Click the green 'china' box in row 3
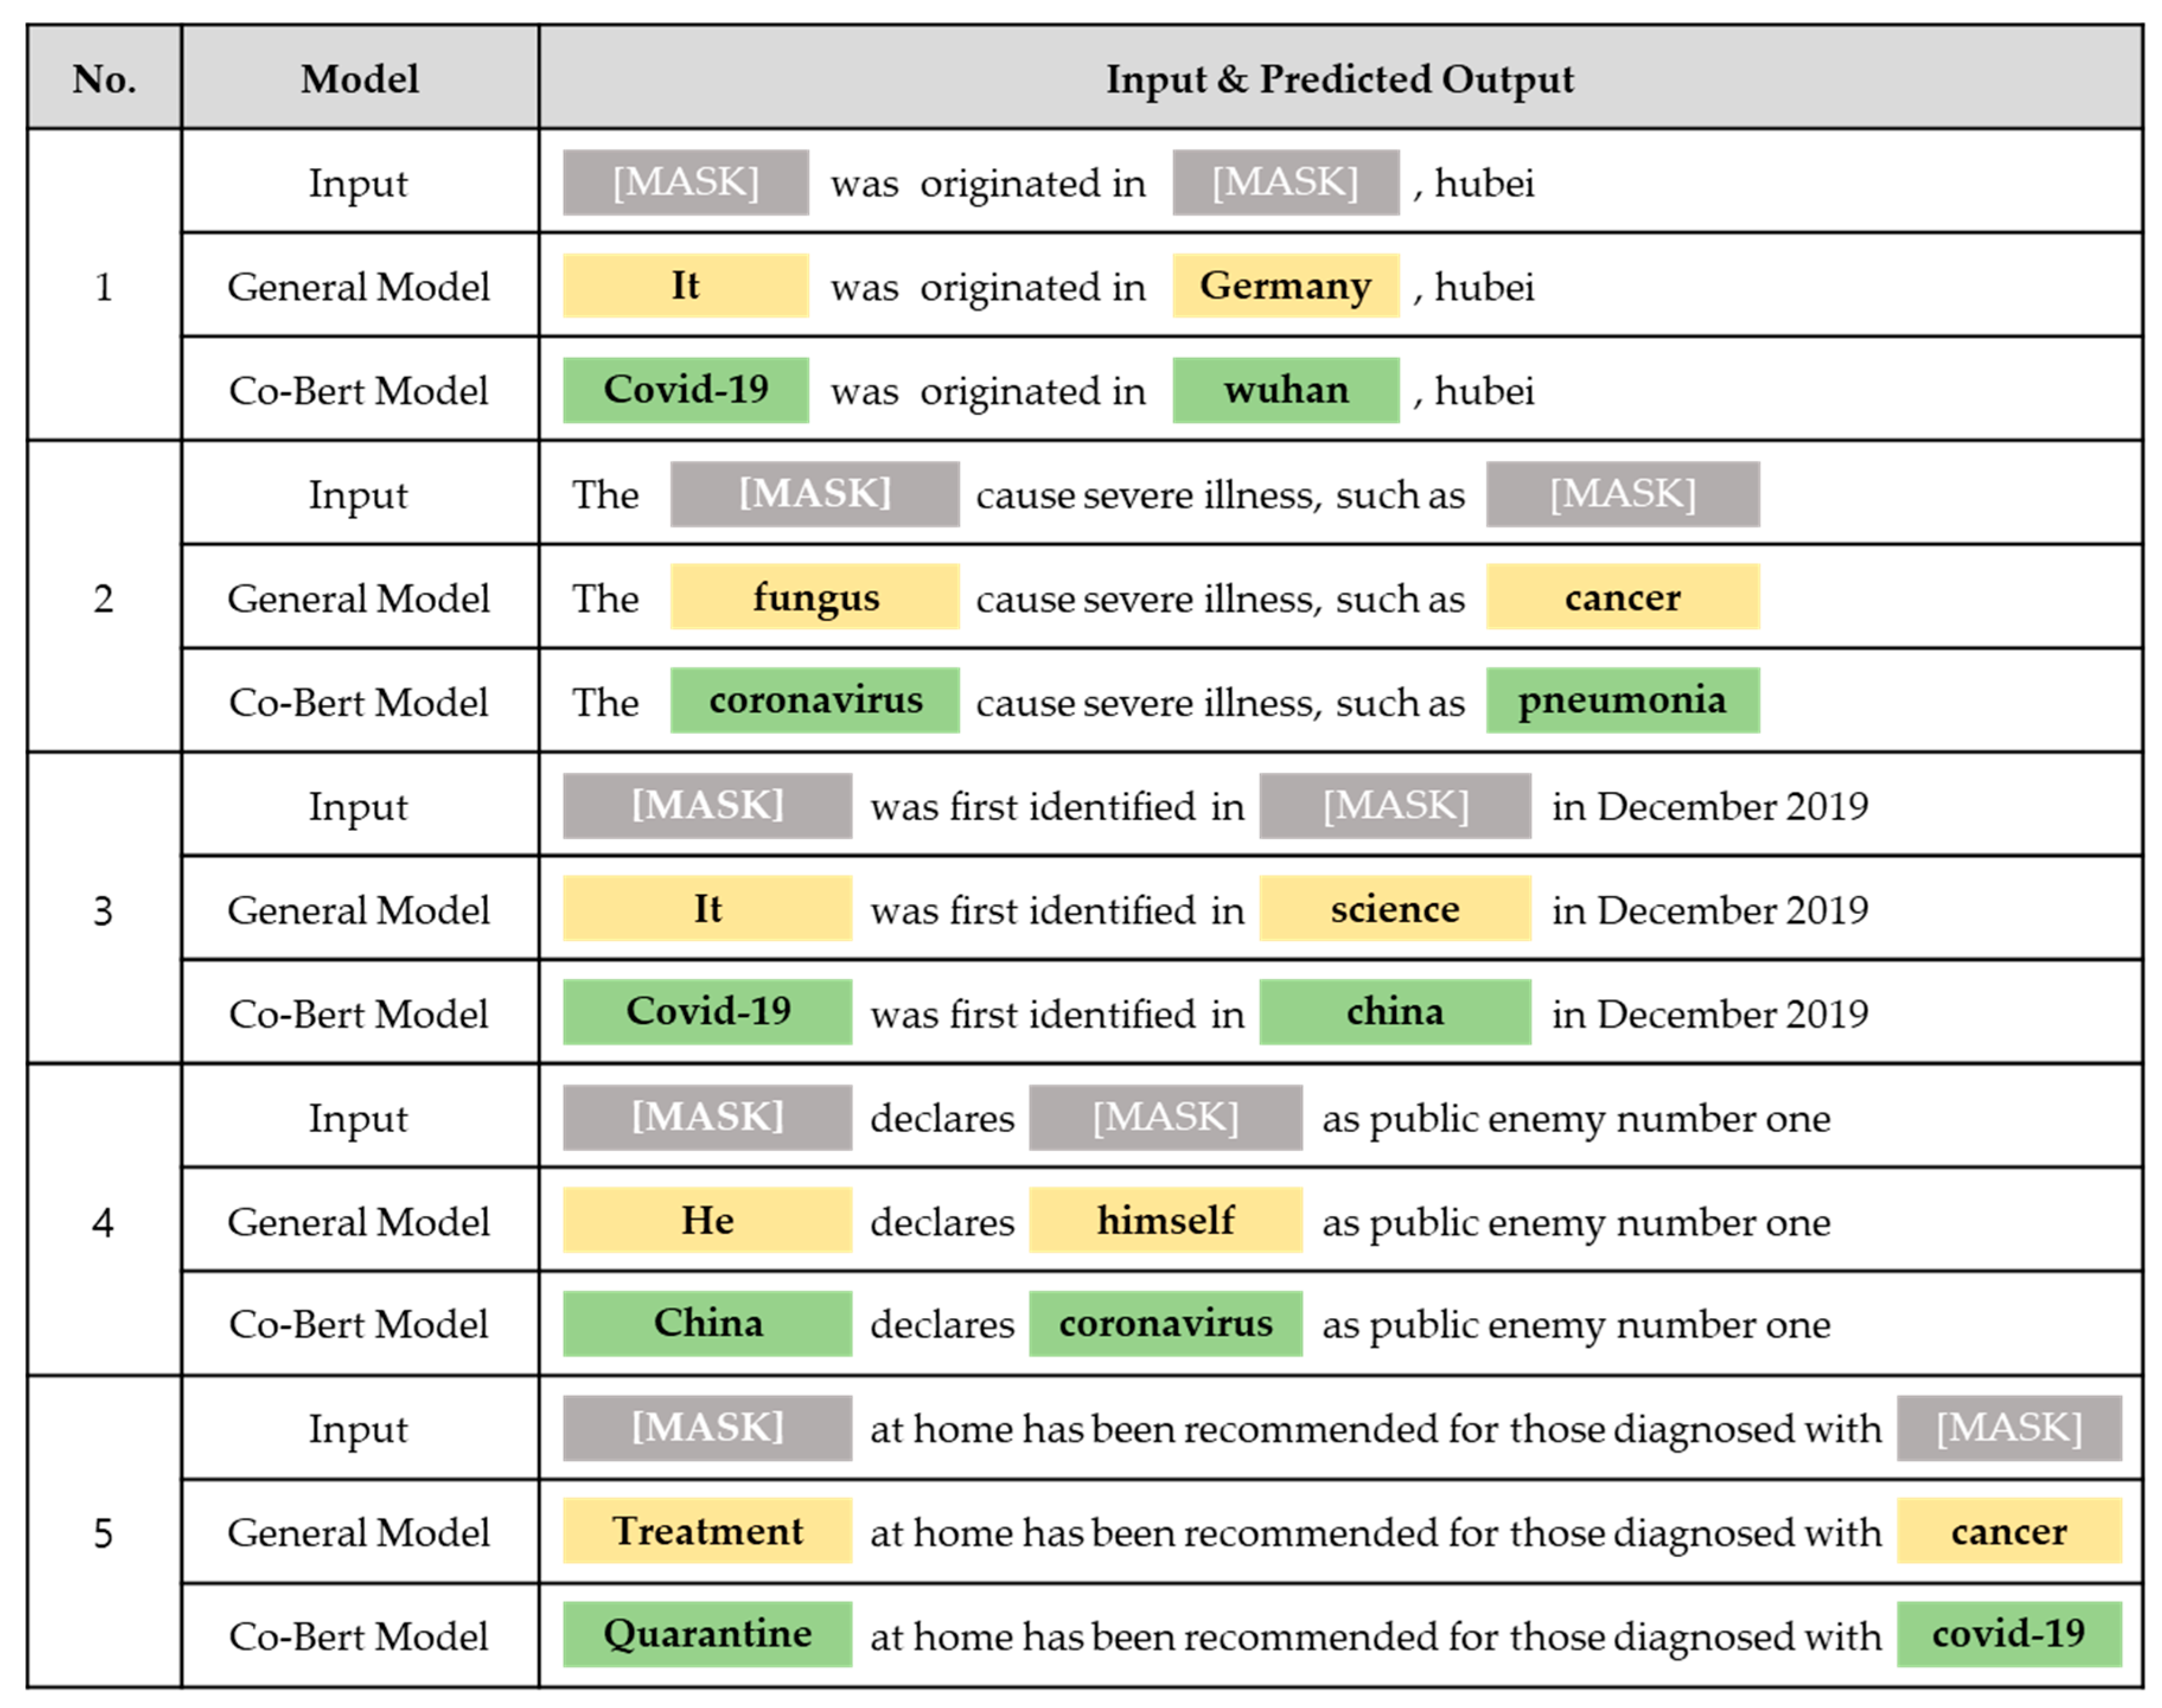2162x1708 pixels. pos(1395,1012)
